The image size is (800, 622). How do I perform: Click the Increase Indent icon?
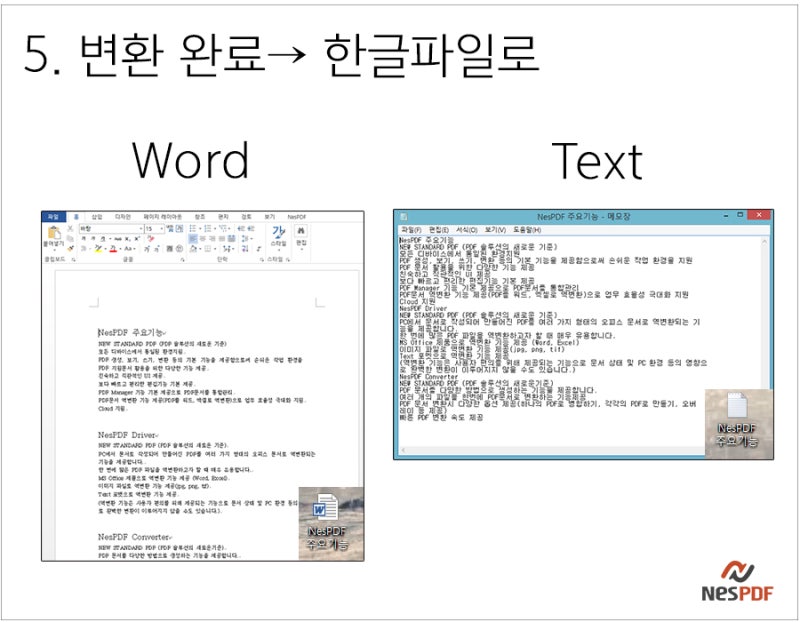251,229
